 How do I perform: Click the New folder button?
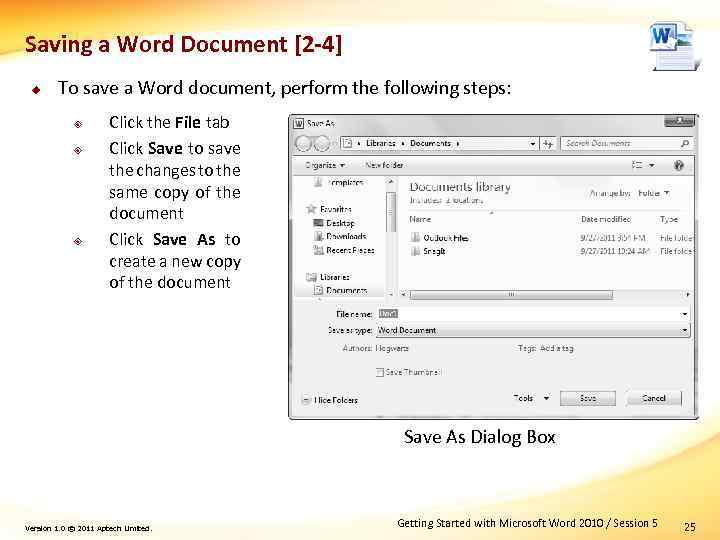coord(384,165)
